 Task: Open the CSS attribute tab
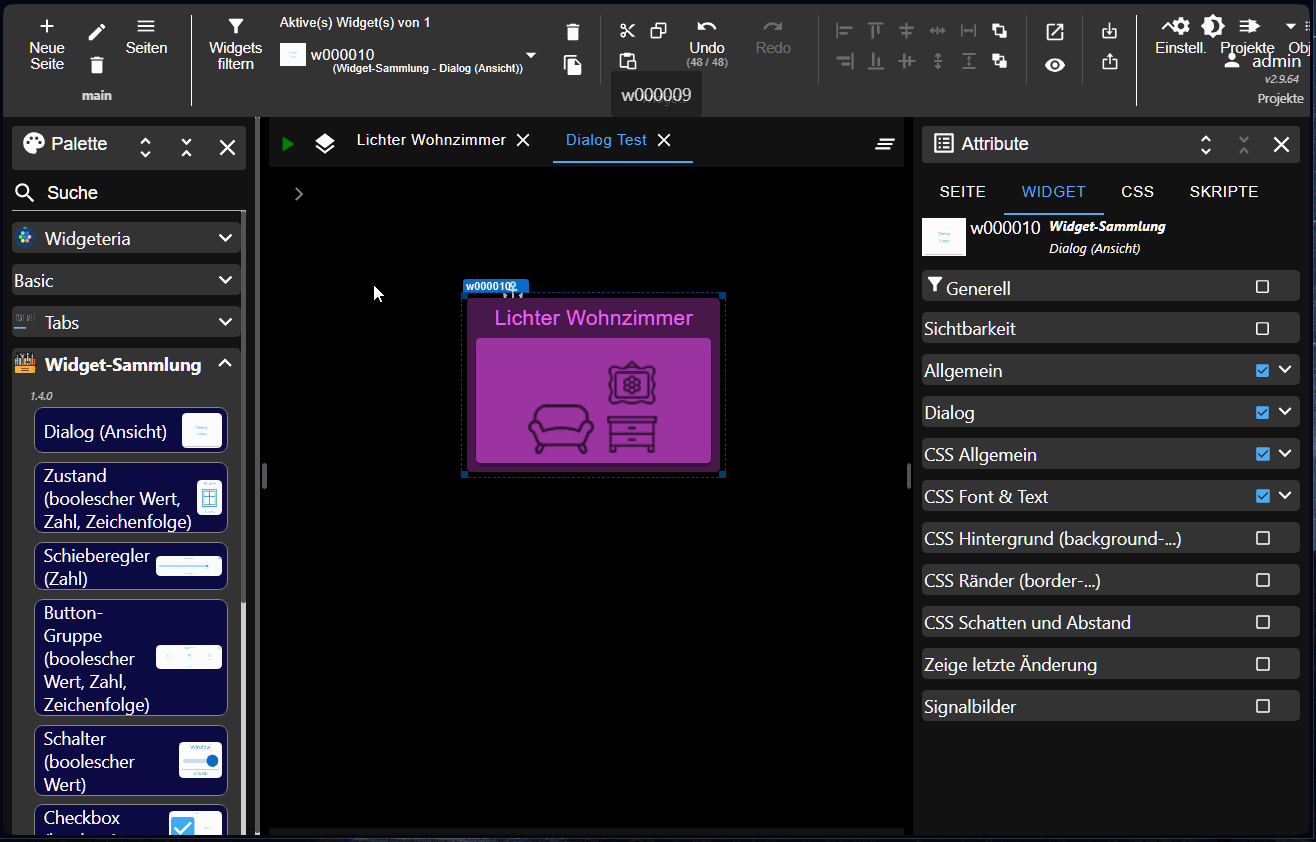tap(1138, 192)
